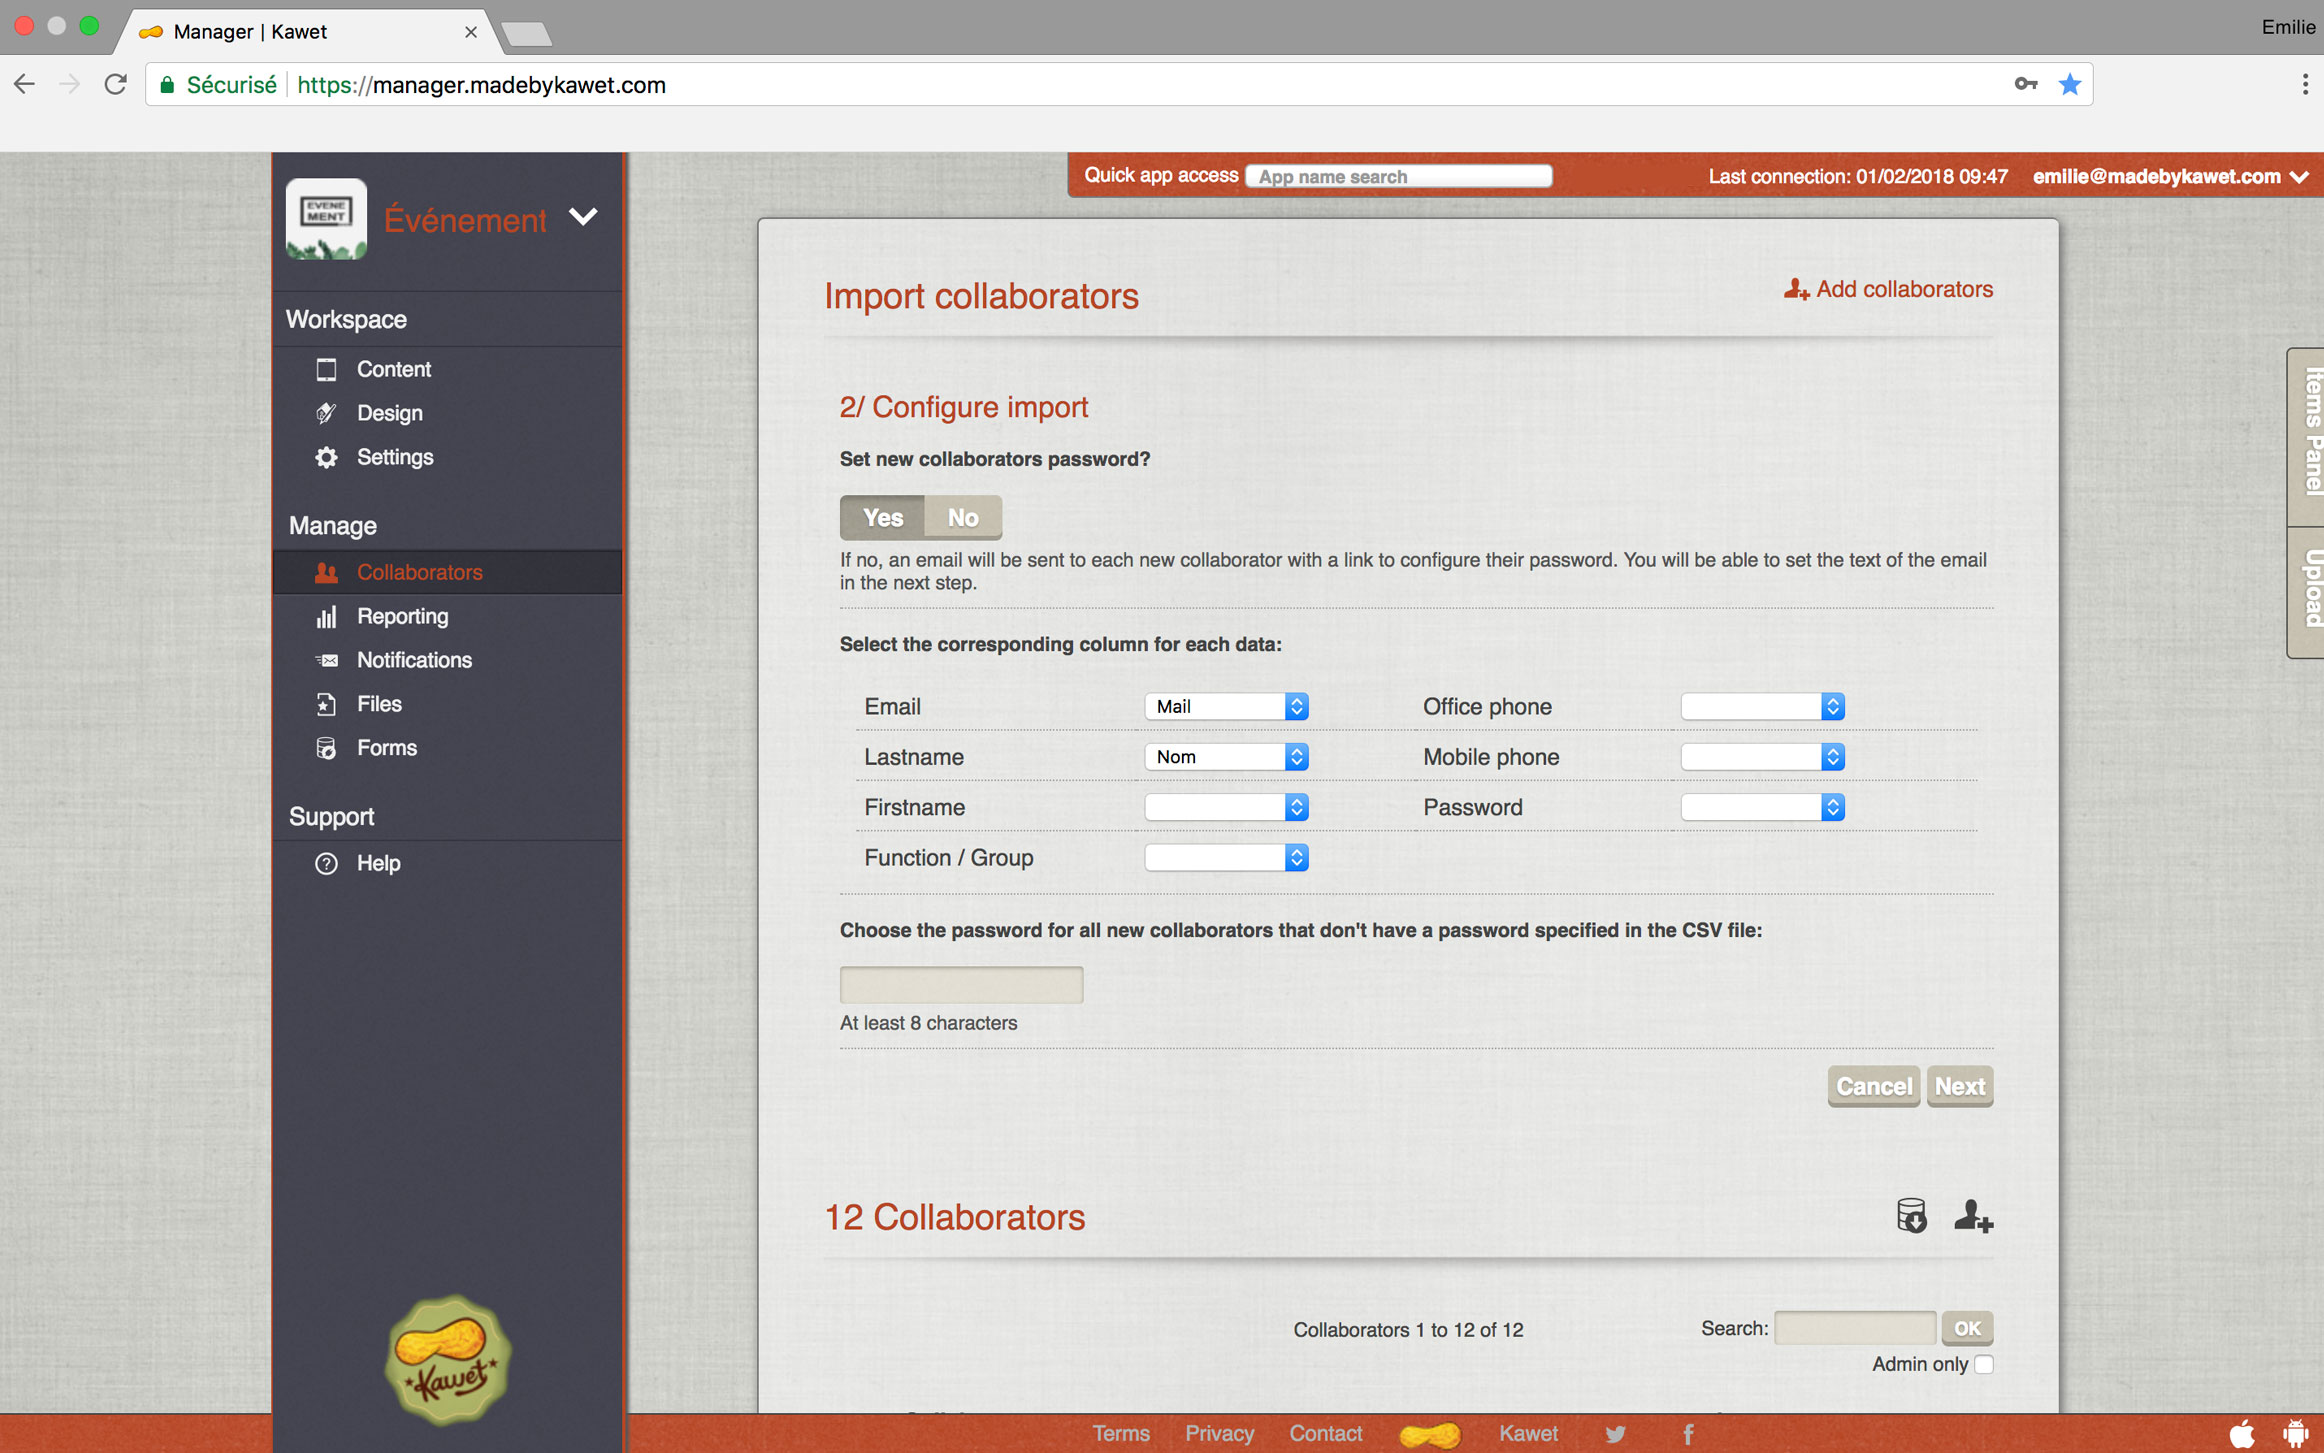Click the add-user icon near 12 Collaborators
Image resolution: width=2324 pixels, height=1453 pixels.
pos(1973,1218)
